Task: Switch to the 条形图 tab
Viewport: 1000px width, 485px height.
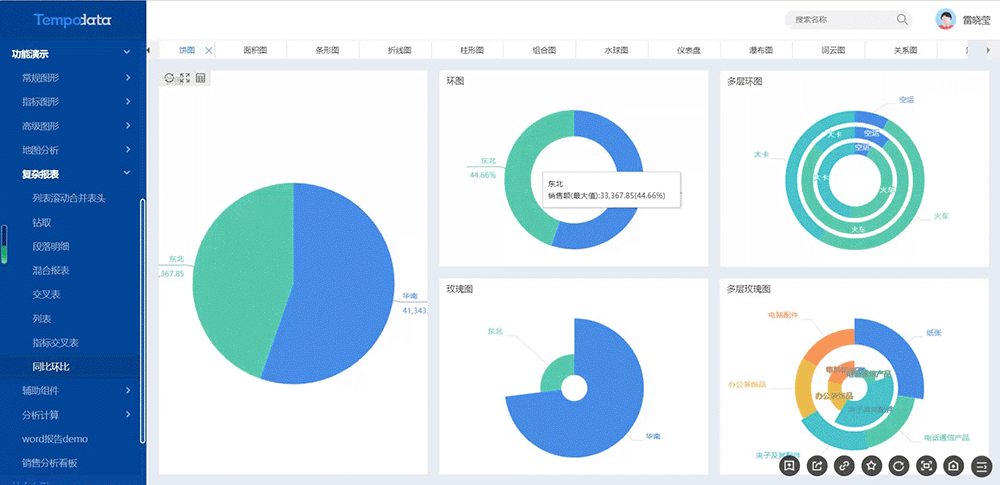Action: [327, 50]
